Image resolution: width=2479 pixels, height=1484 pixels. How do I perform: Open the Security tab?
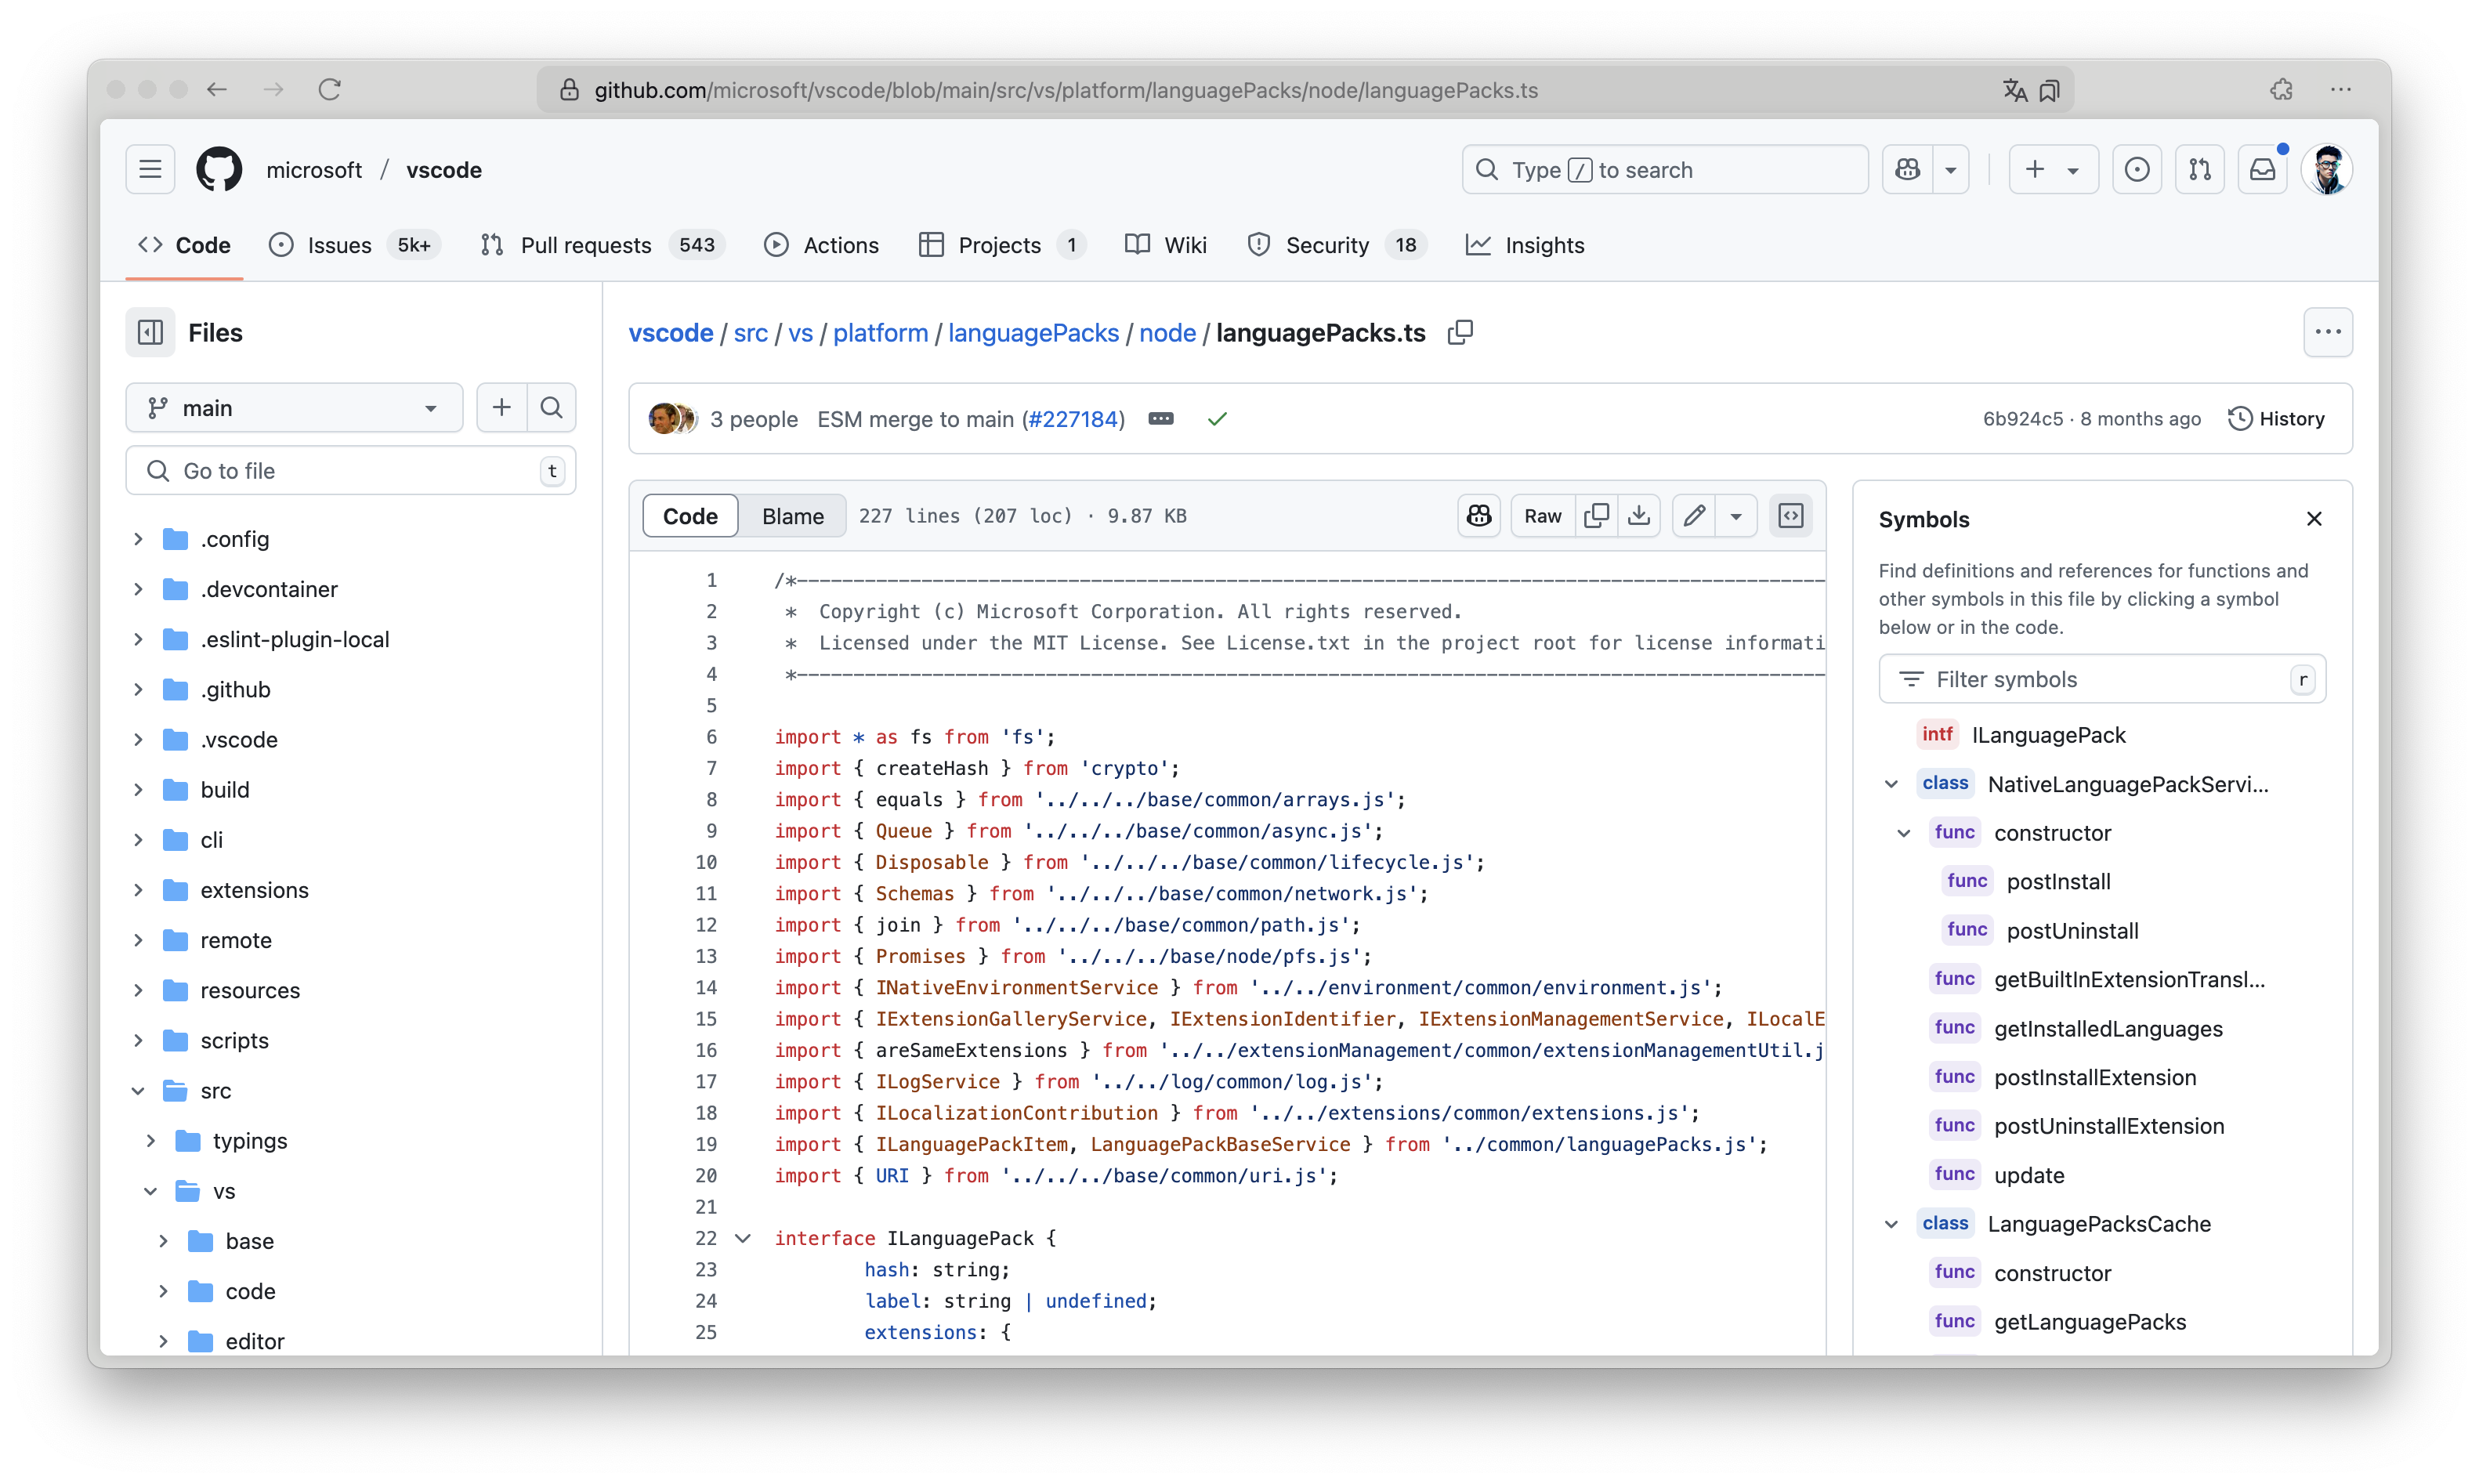click(x=1338, y=245)
